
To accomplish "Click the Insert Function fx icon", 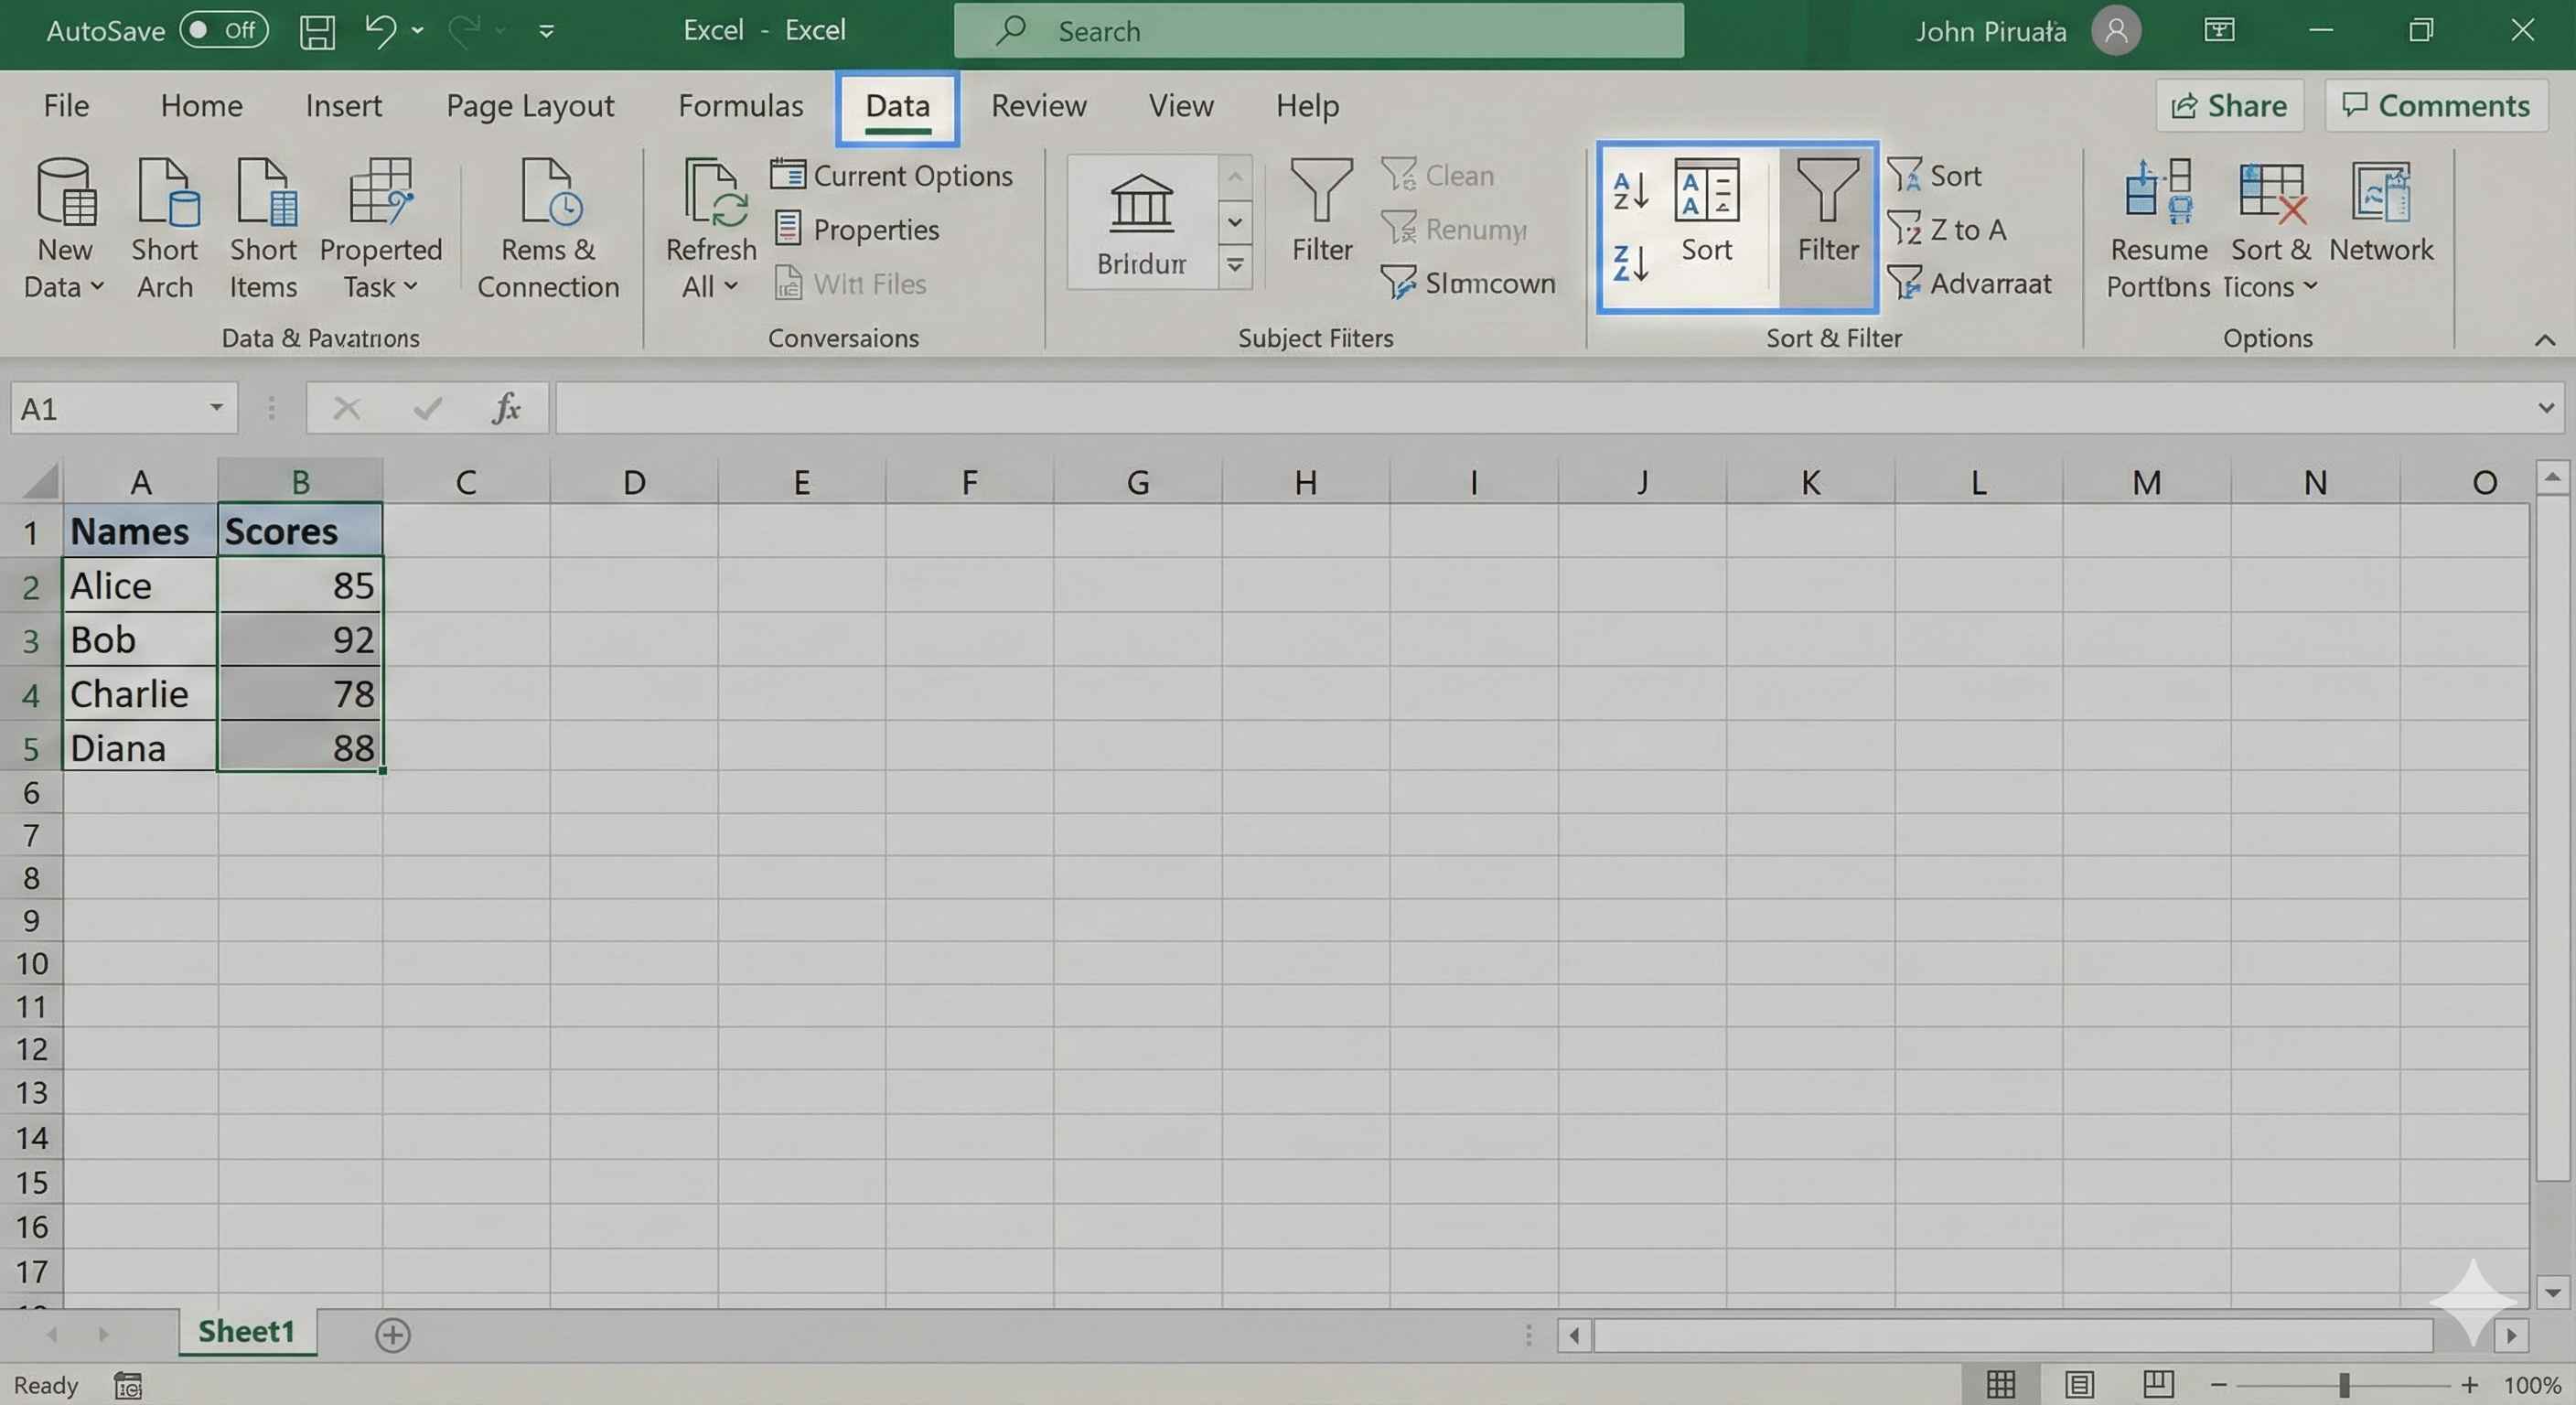I will point(506,408).
